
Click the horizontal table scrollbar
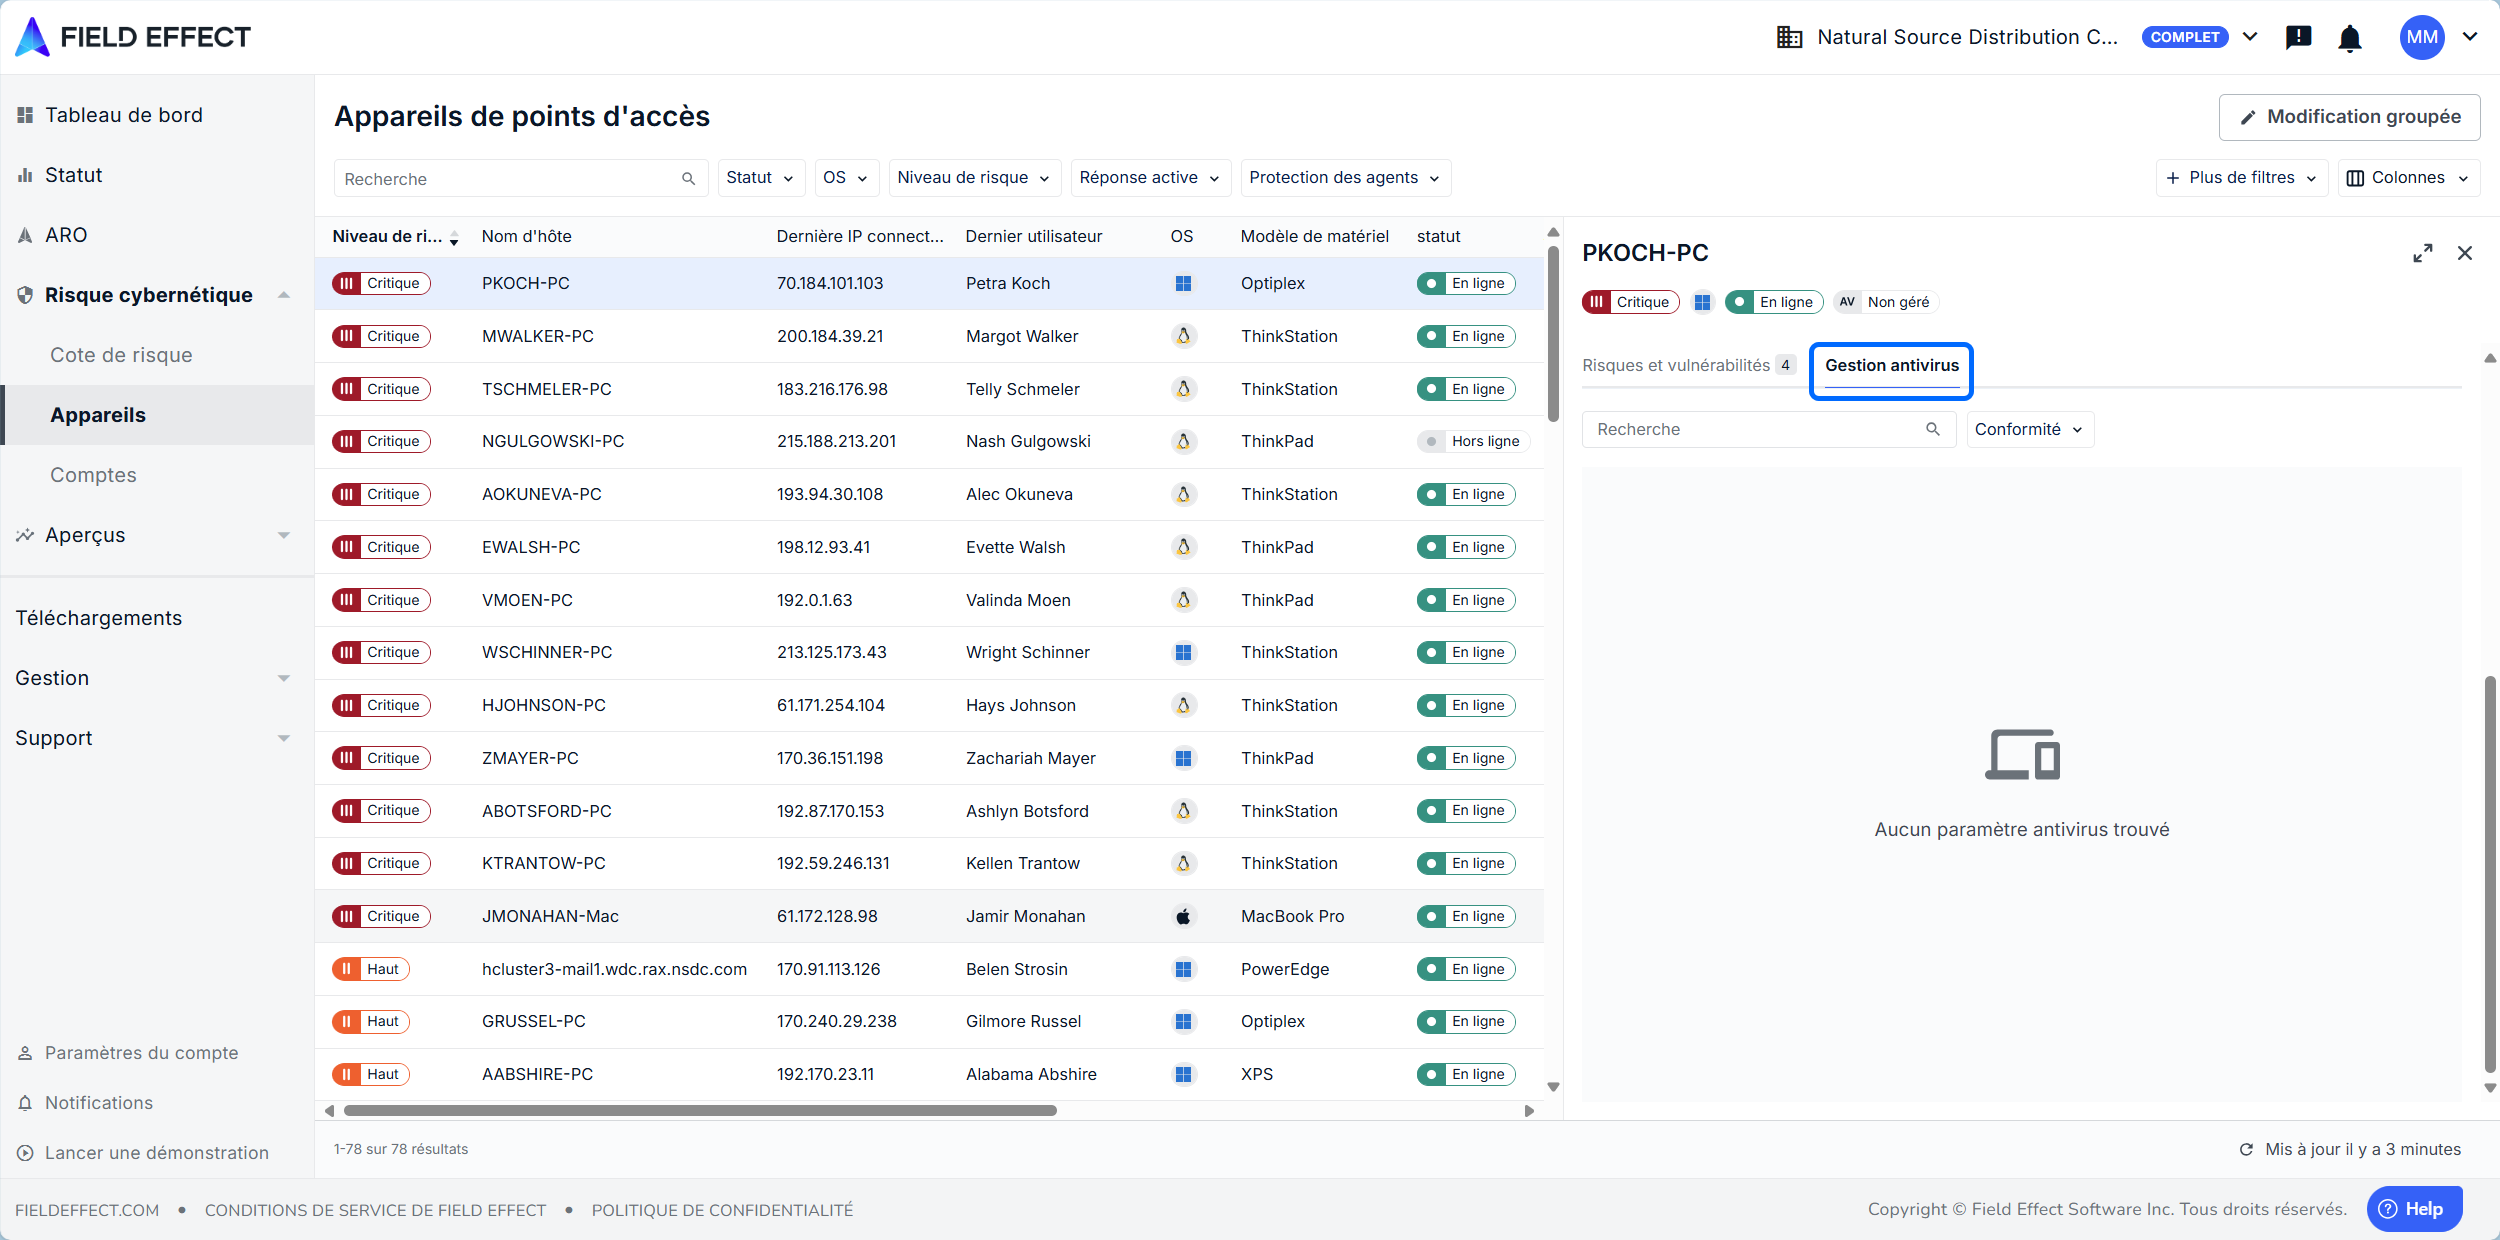click(700, 1110)
